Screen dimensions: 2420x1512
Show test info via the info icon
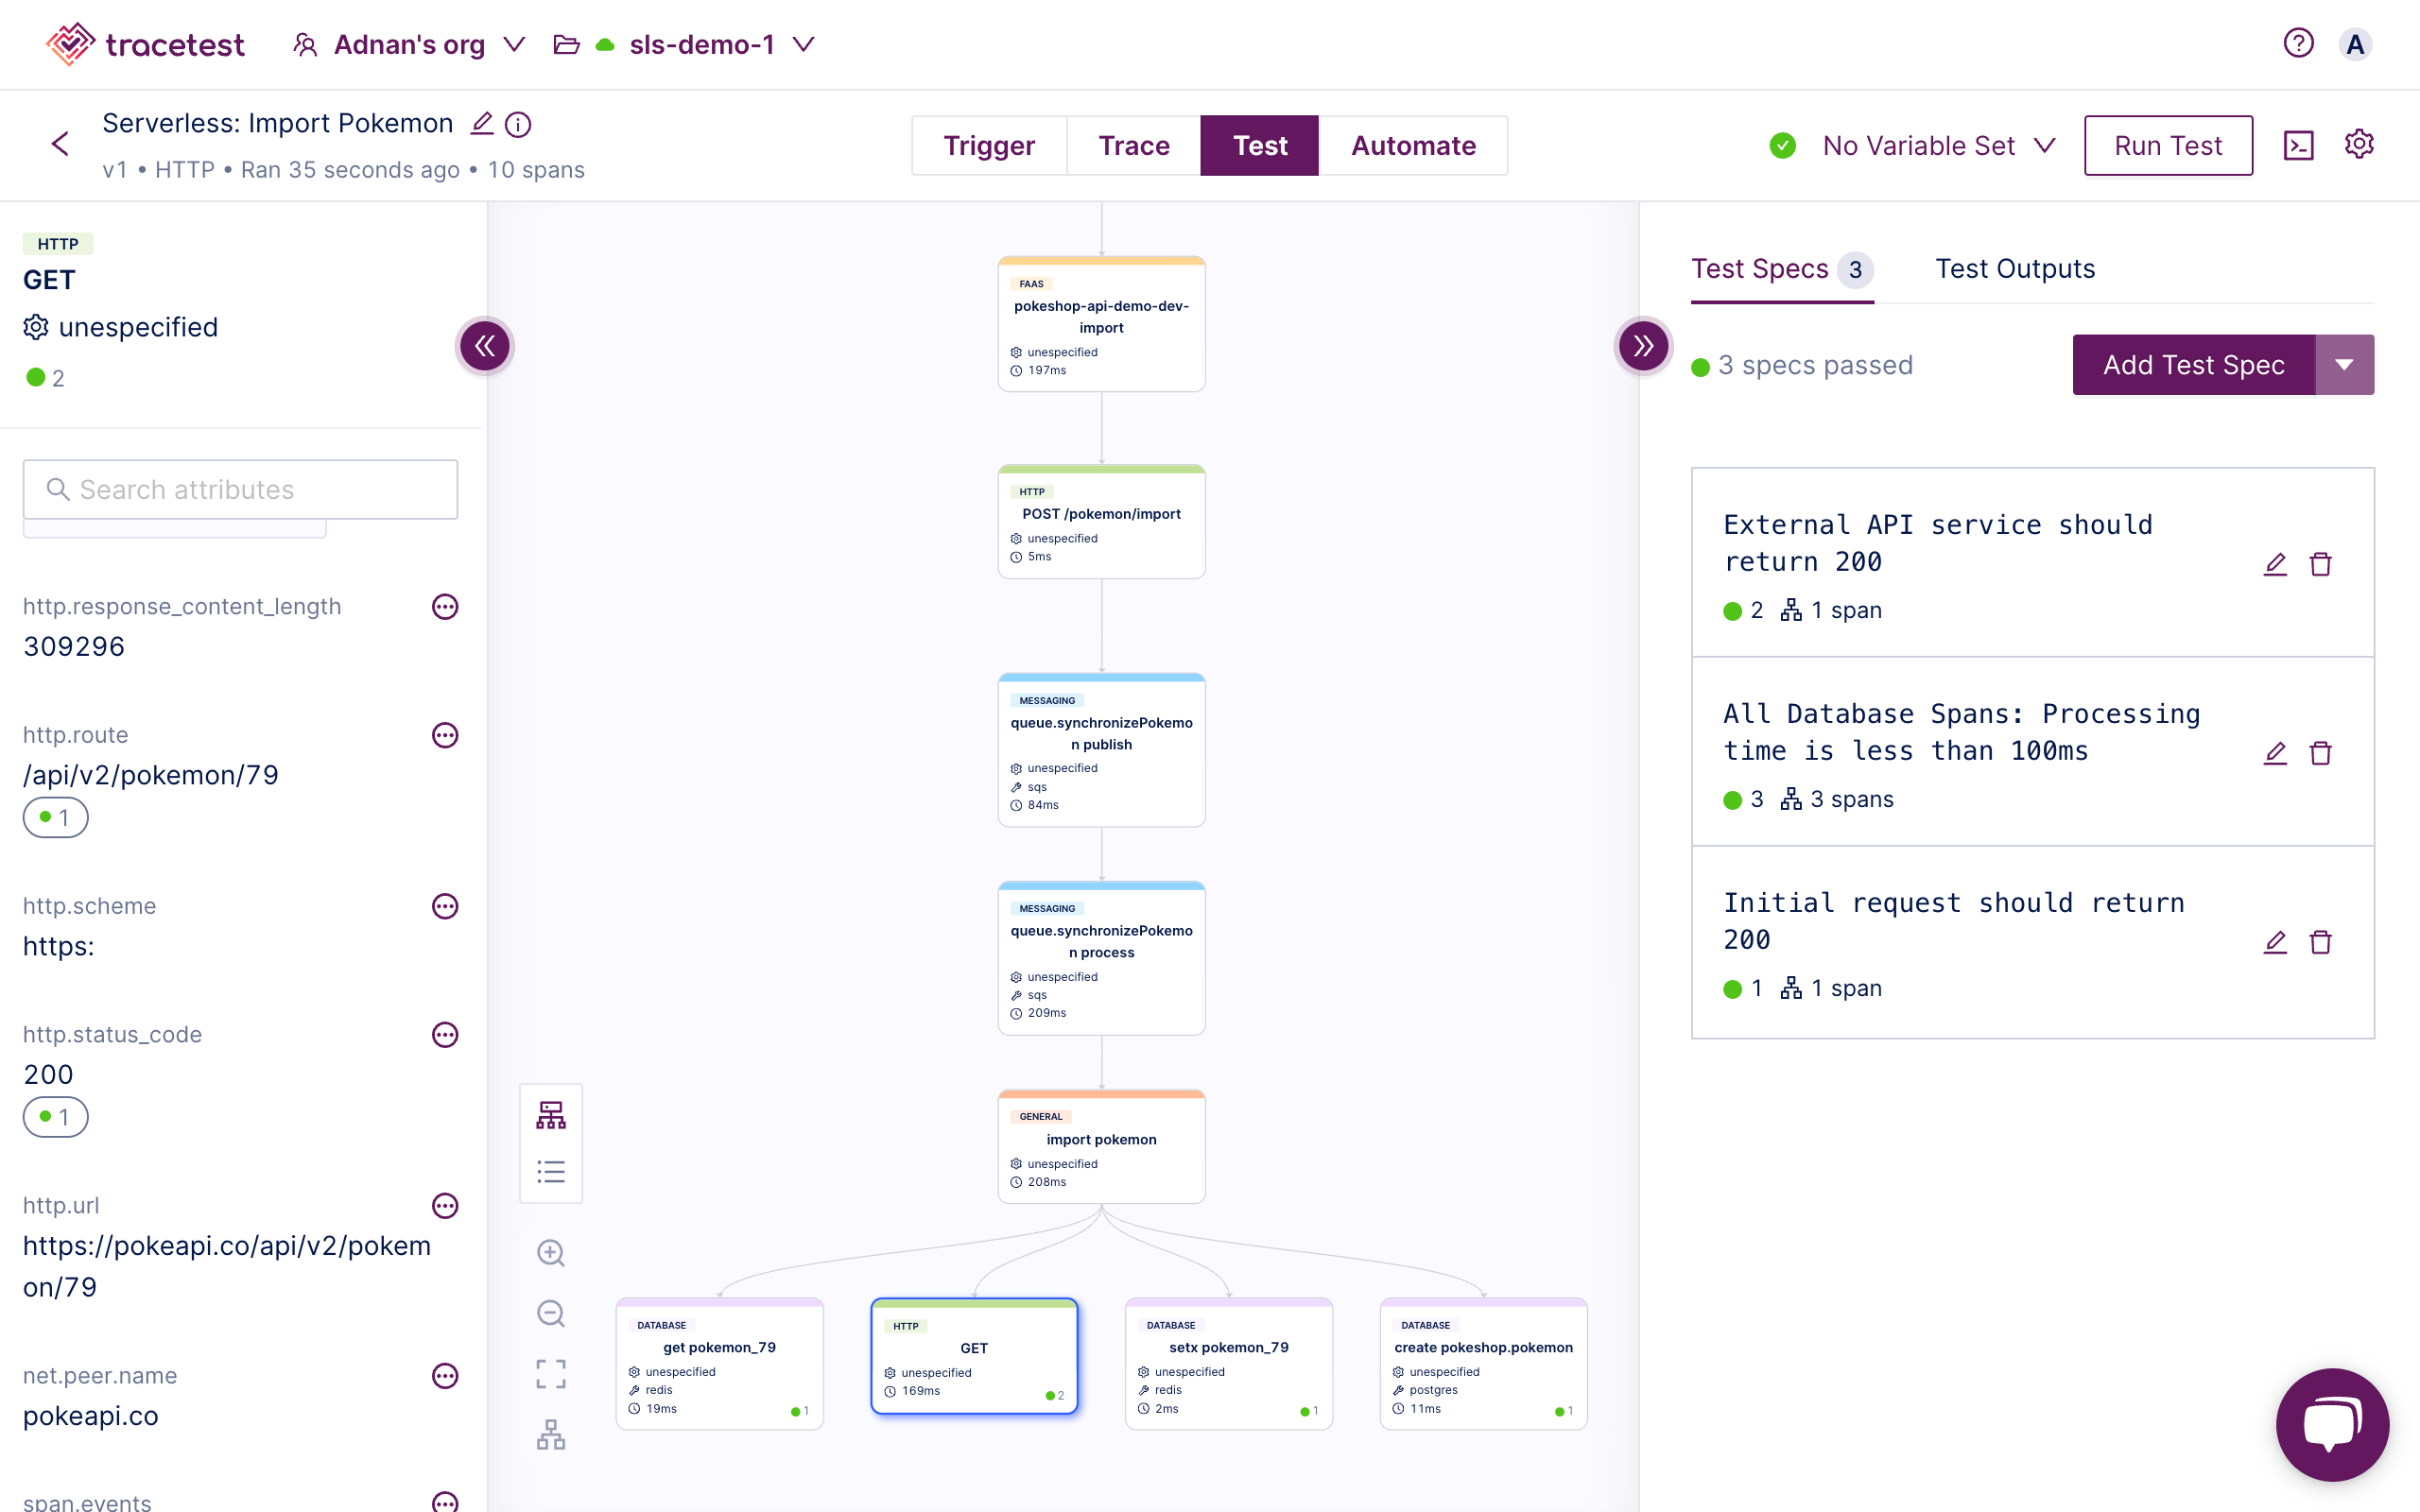(x=518, y=124)
